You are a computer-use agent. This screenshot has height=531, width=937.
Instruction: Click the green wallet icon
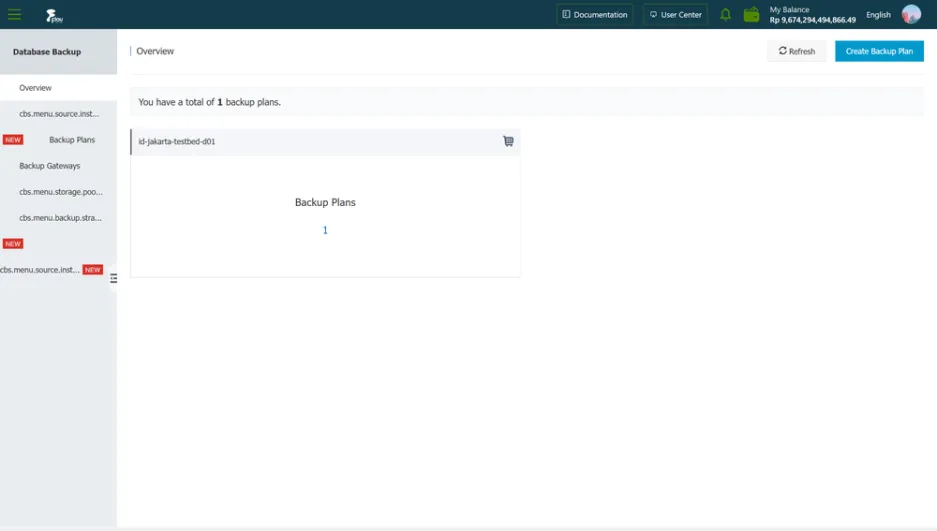(x=751, y=14)
